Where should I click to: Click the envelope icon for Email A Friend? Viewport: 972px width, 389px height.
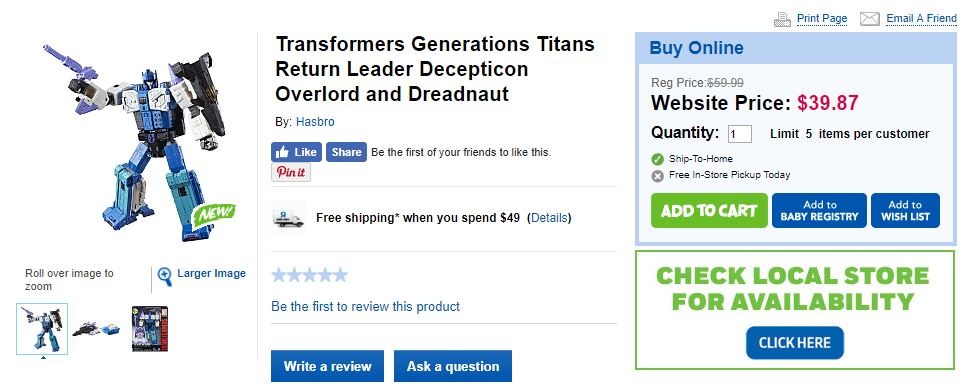(x=870, y=19)
